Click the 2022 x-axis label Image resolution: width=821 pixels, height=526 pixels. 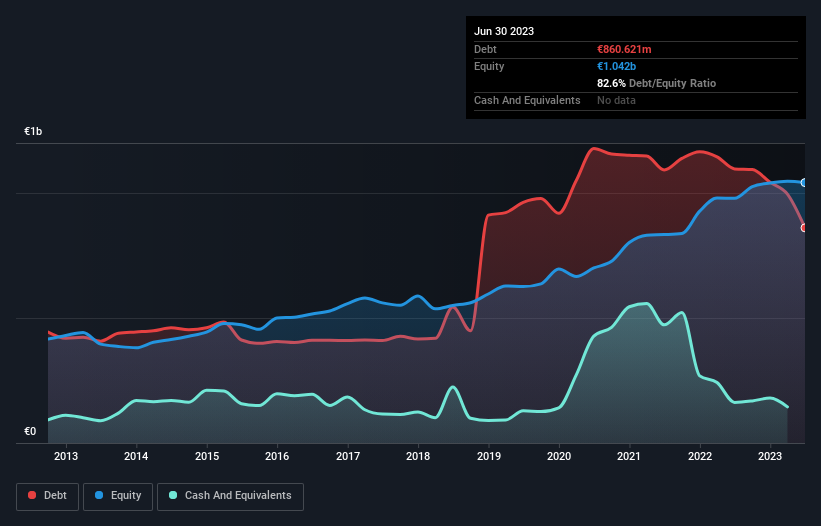[x=700, y=456]
